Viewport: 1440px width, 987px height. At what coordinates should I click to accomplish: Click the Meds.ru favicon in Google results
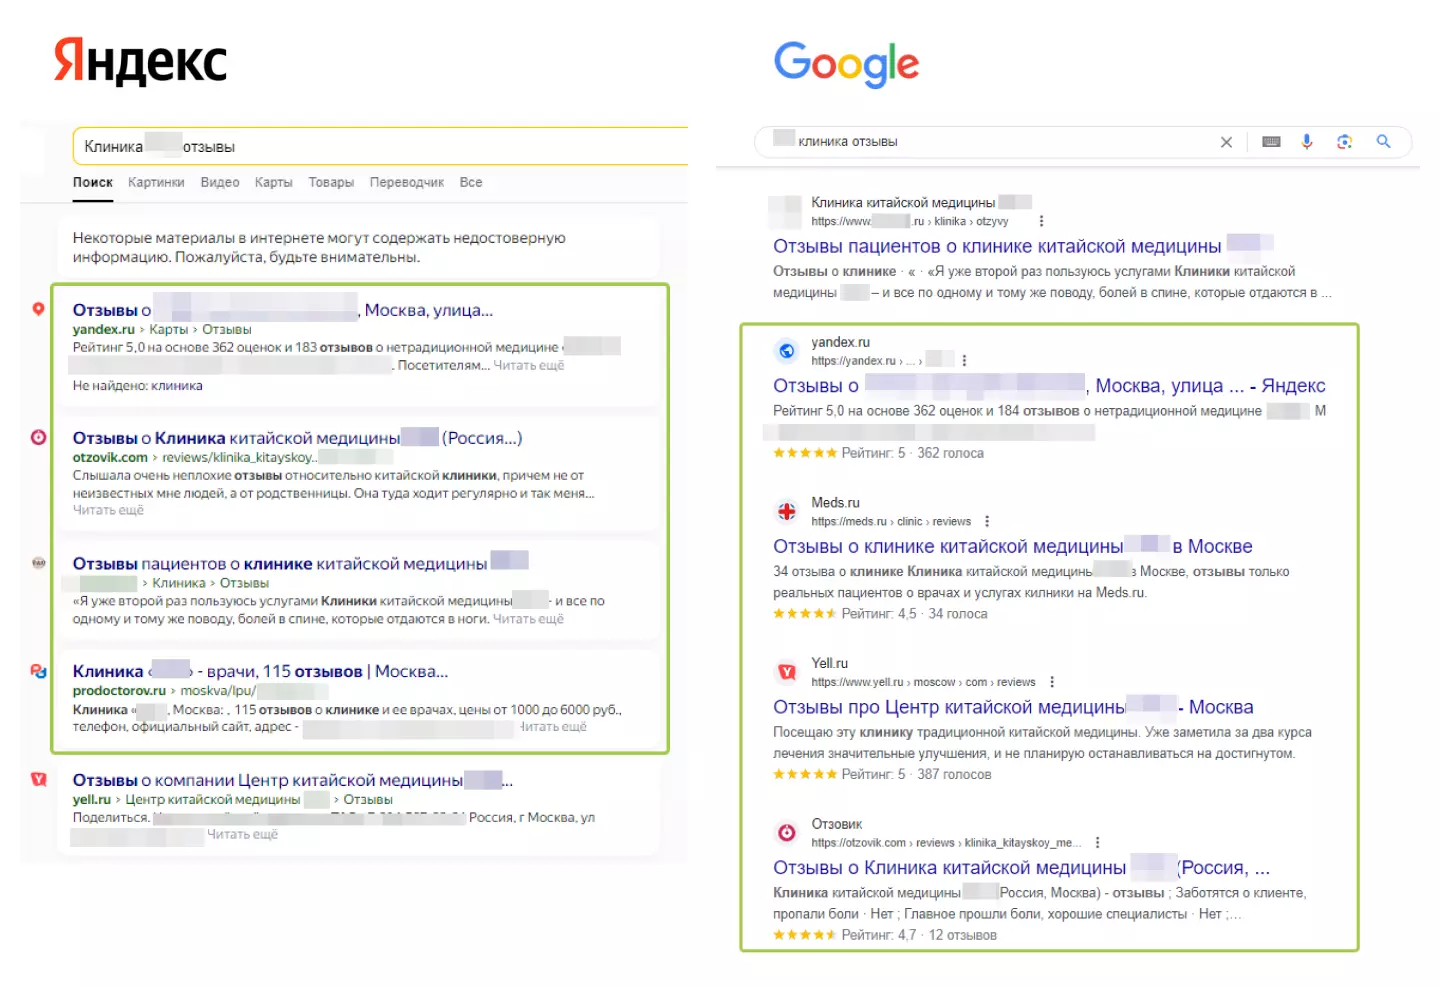pyautogui.click(x=787, y=512)
